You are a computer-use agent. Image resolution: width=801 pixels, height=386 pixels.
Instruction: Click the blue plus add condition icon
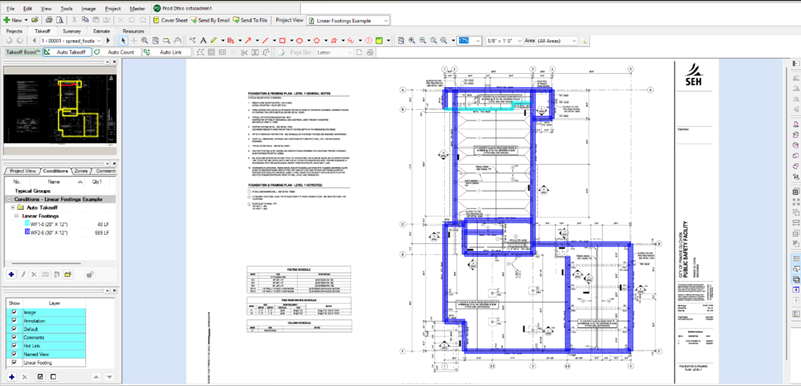point(11,275)
